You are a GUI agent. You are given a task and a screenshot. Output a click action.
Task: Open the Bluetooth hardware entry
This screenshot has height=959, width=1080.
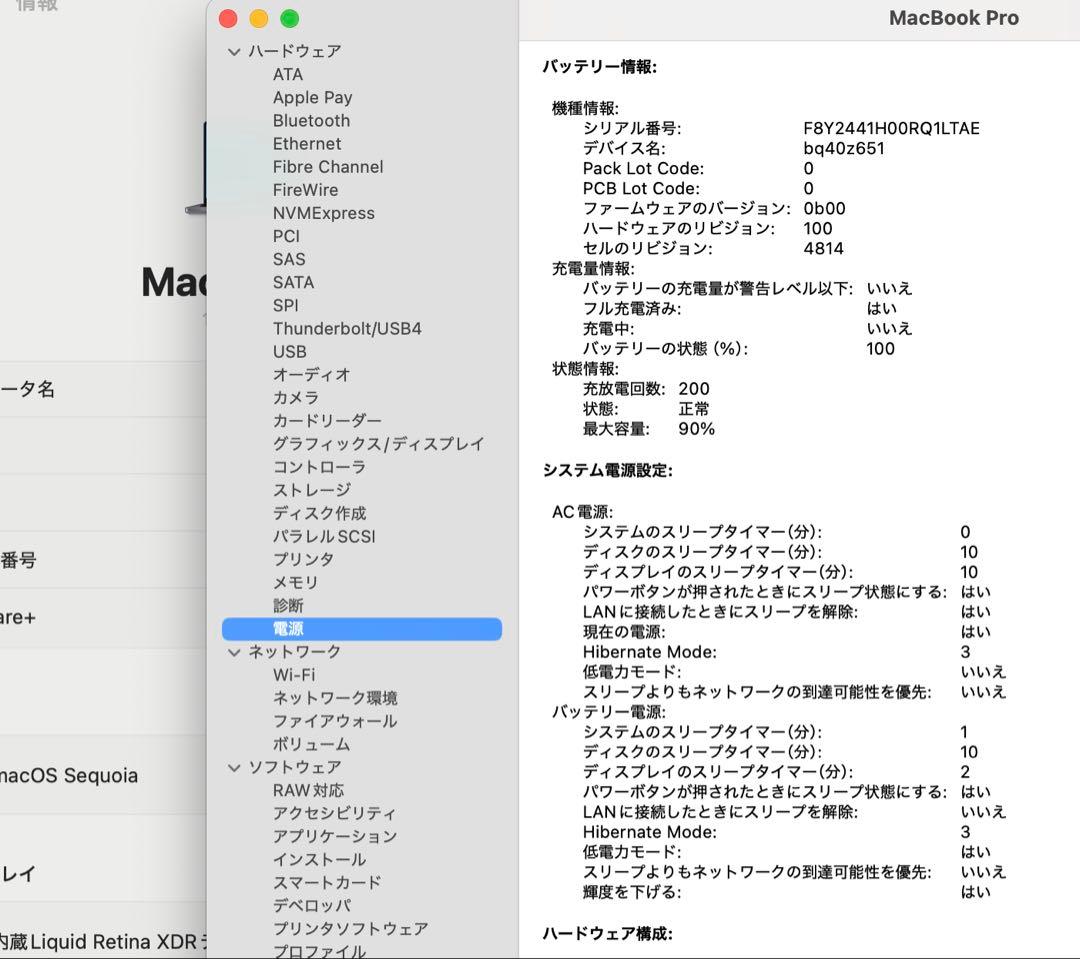pyautogui.click(x=311, y=121)
